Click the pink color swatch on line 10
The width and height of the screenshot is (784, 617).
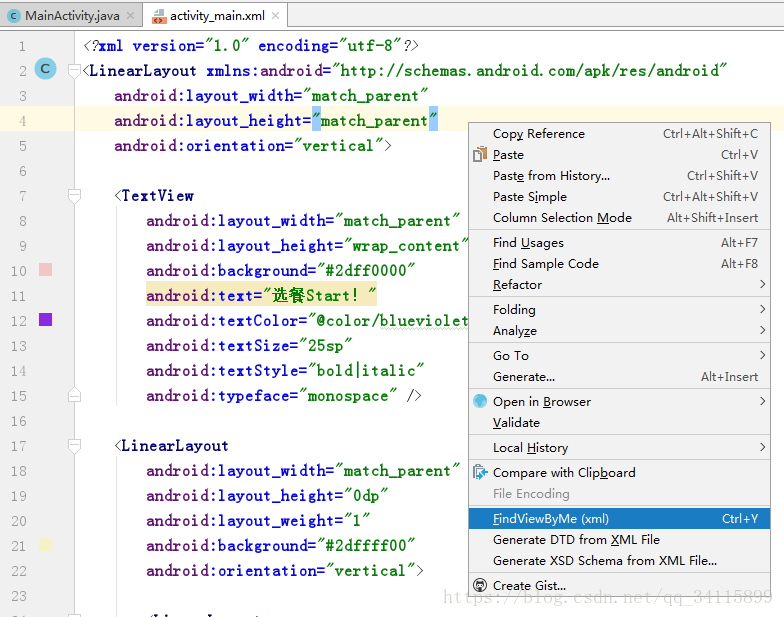pos(46,270)
